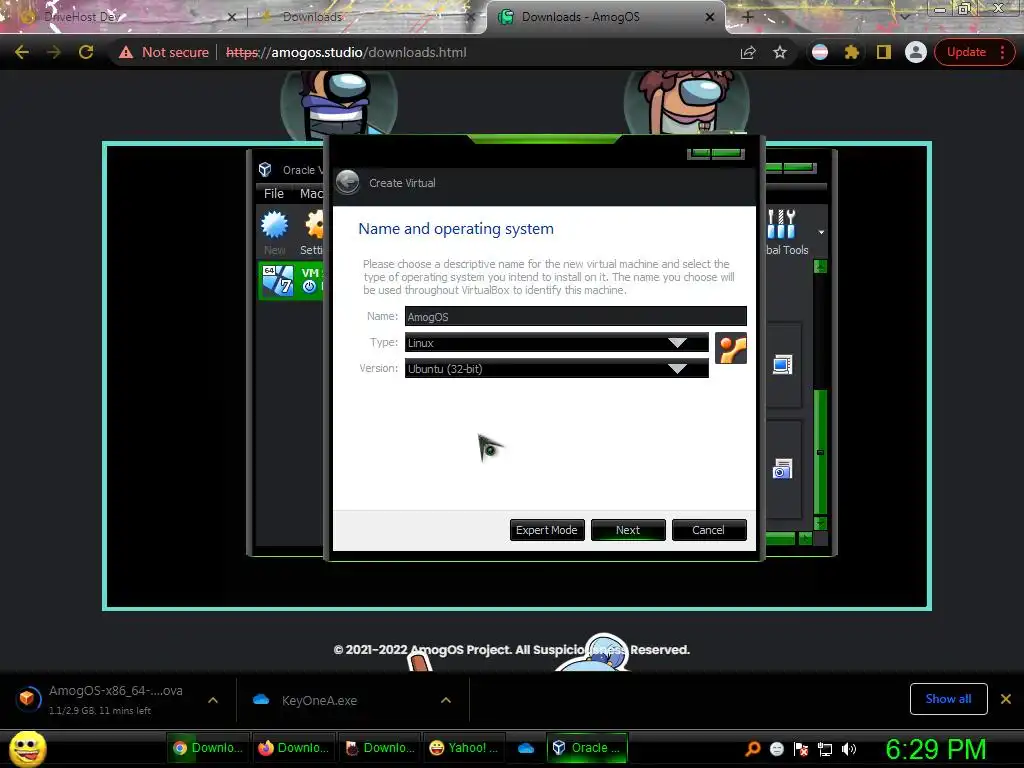The height and width of the screenshot is (768, 1024).
Task: Click the details monitor icon in right panel
Action: pos(782,364)
